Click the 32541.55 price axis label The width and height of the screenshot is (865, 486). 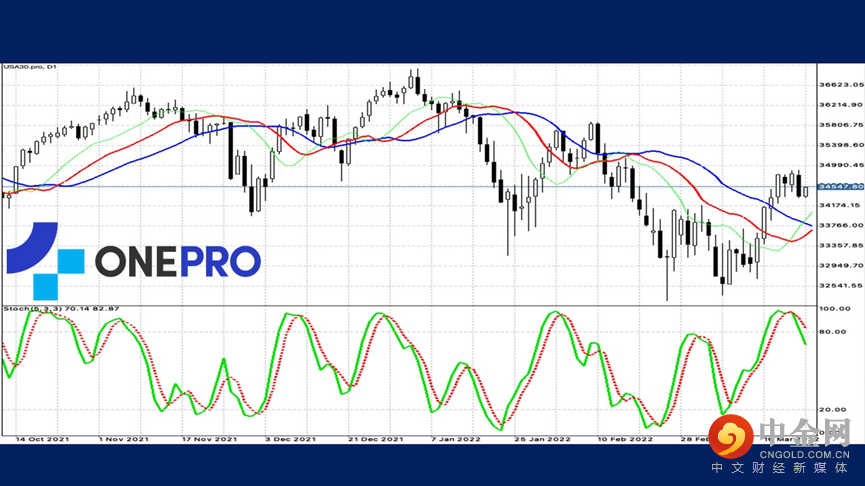tap(841, 286)
